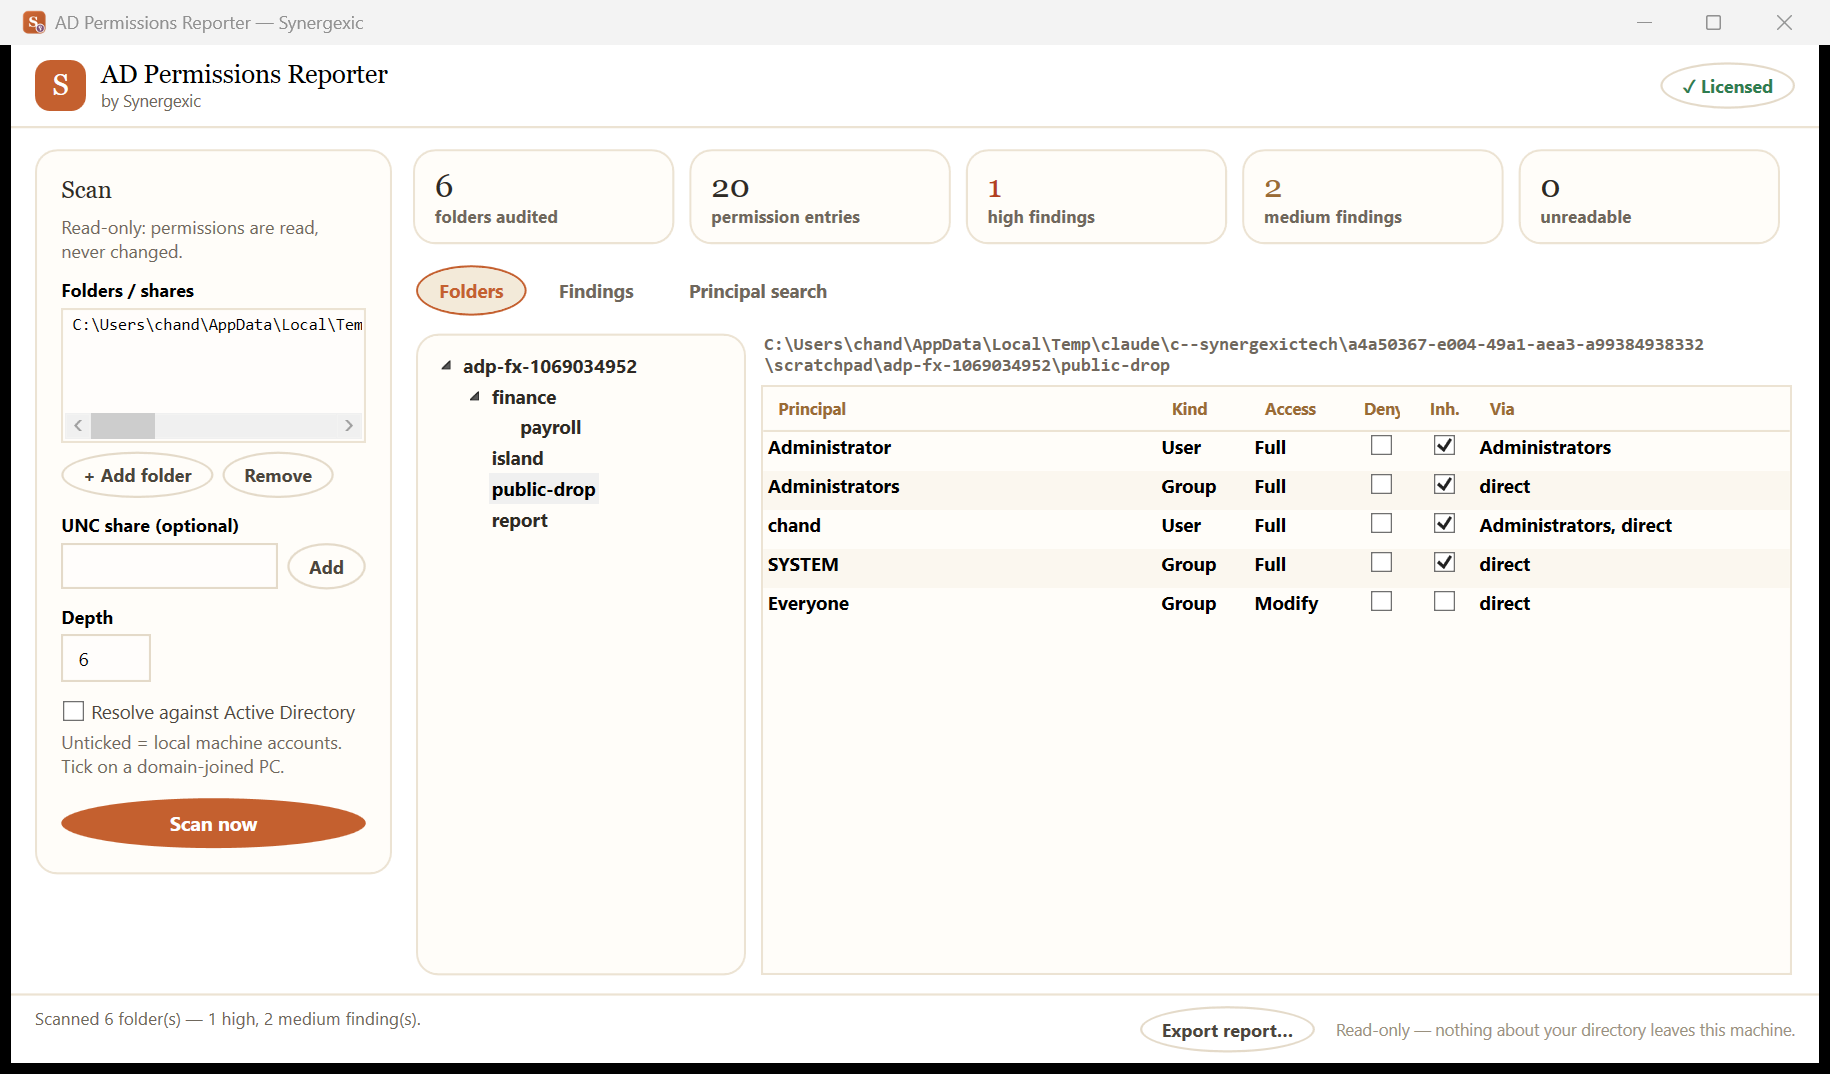Toggle Deny checkbox for chand row

tap(1381, 524)
